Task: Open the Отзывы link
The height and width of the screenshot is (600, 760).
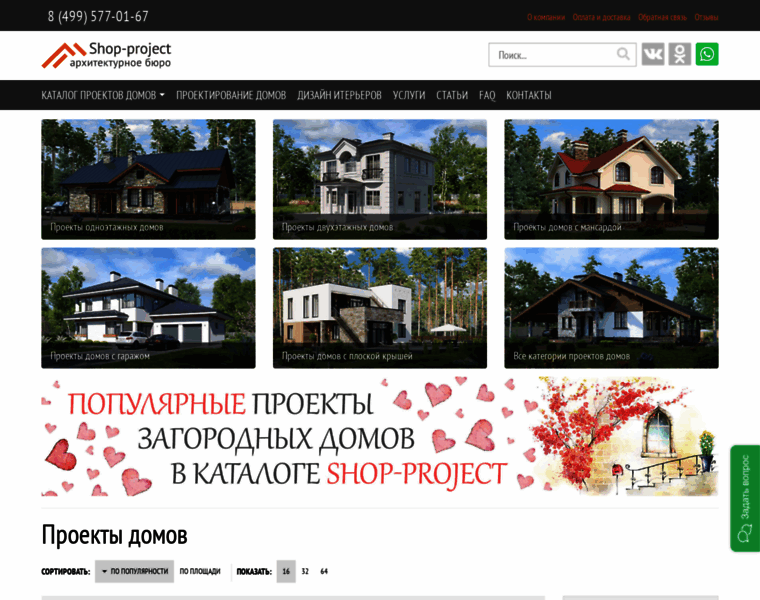Action: tap(706, 17)
